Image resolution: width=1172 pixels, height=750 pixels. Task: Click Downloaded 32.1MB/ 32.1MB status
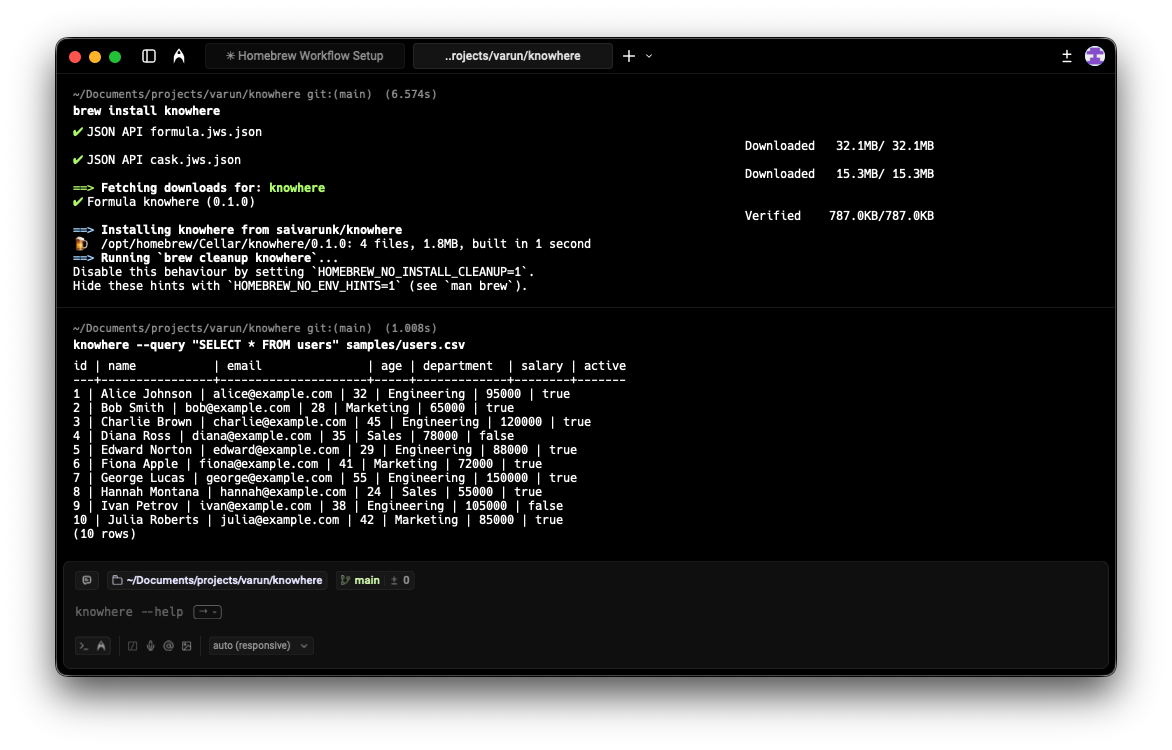(839, 146)
